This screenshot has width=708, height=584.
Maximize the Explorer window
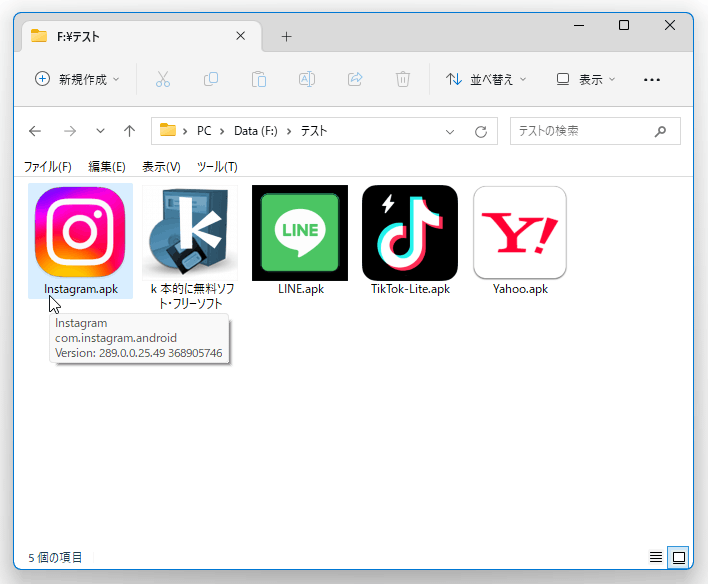pyautogui.click(x=624, y=25)
